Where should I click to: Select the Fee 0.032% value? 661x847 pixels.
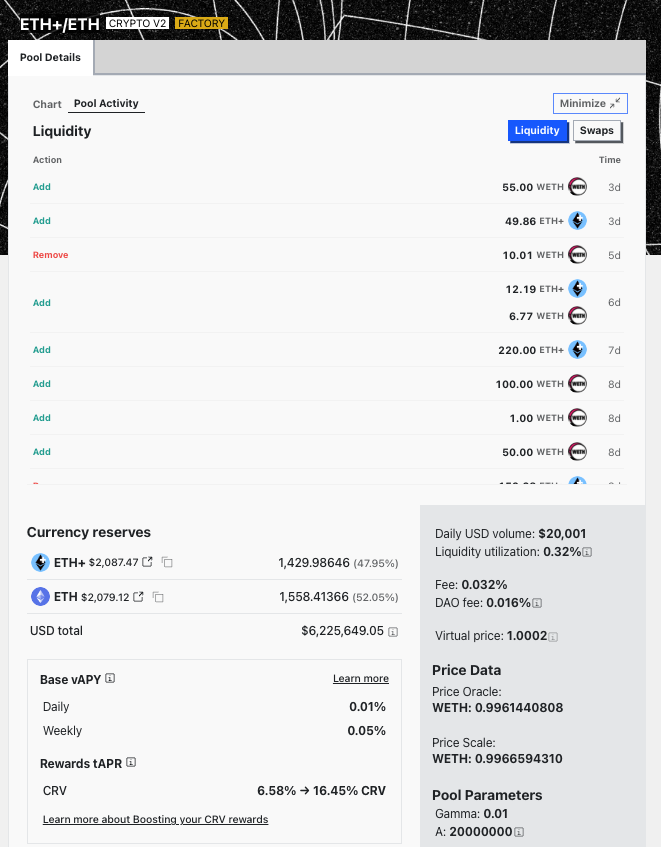[x=484, y=585]
